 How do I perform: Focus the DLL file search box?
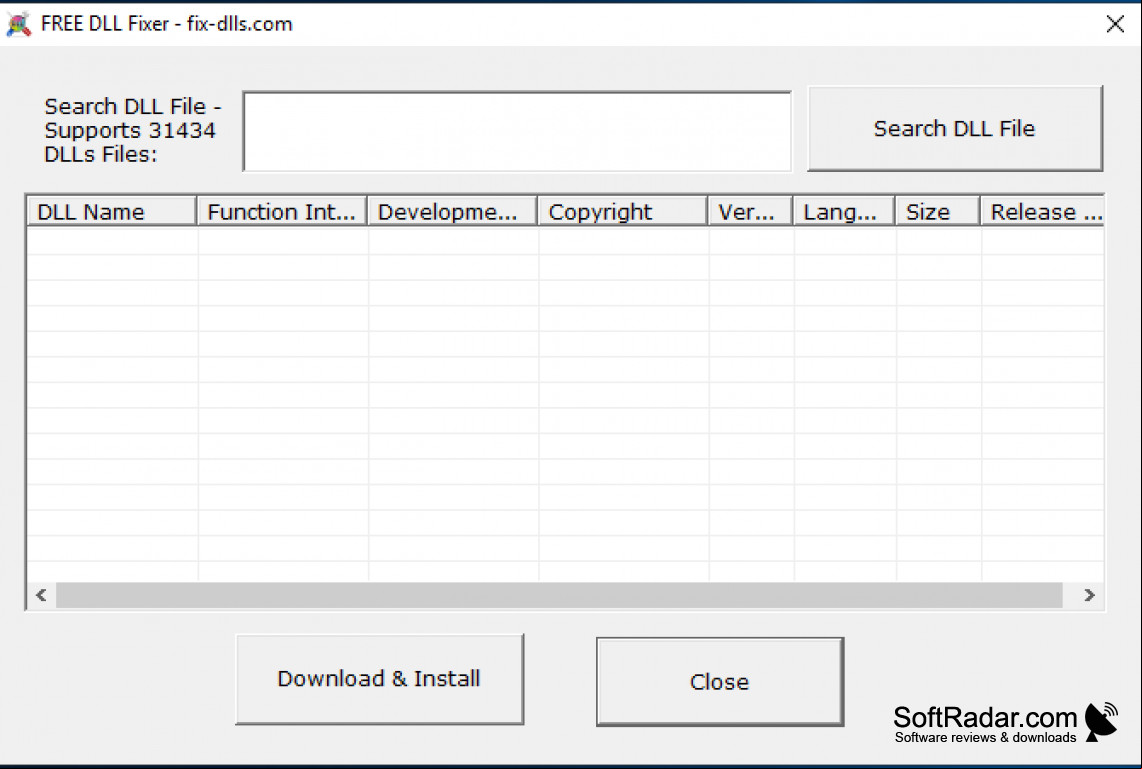[x=517, y=132]
